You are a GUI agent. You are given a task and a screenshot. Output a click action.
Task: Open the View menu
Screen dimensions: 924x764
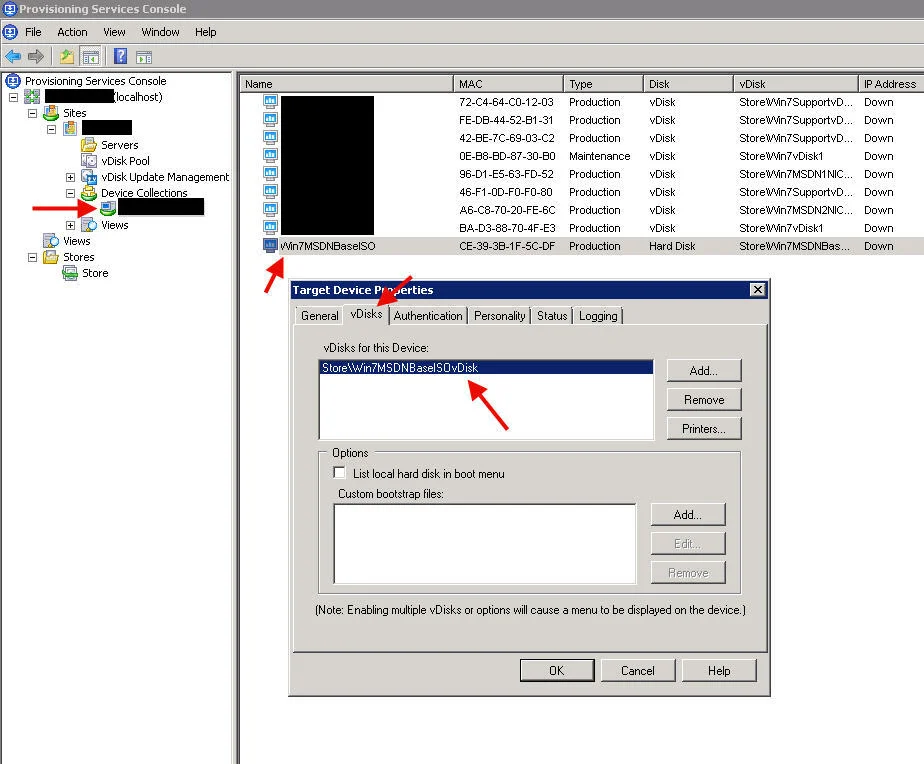click(x=114, y=32)
